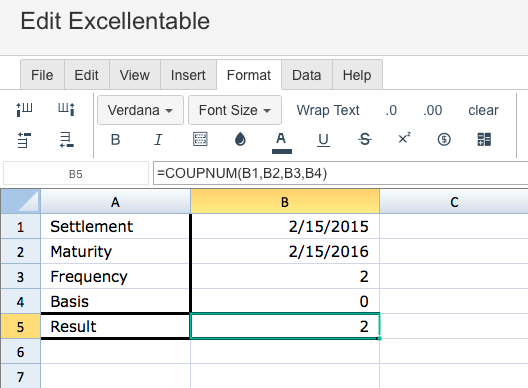Switch to the Insert tab

(188, 75)
